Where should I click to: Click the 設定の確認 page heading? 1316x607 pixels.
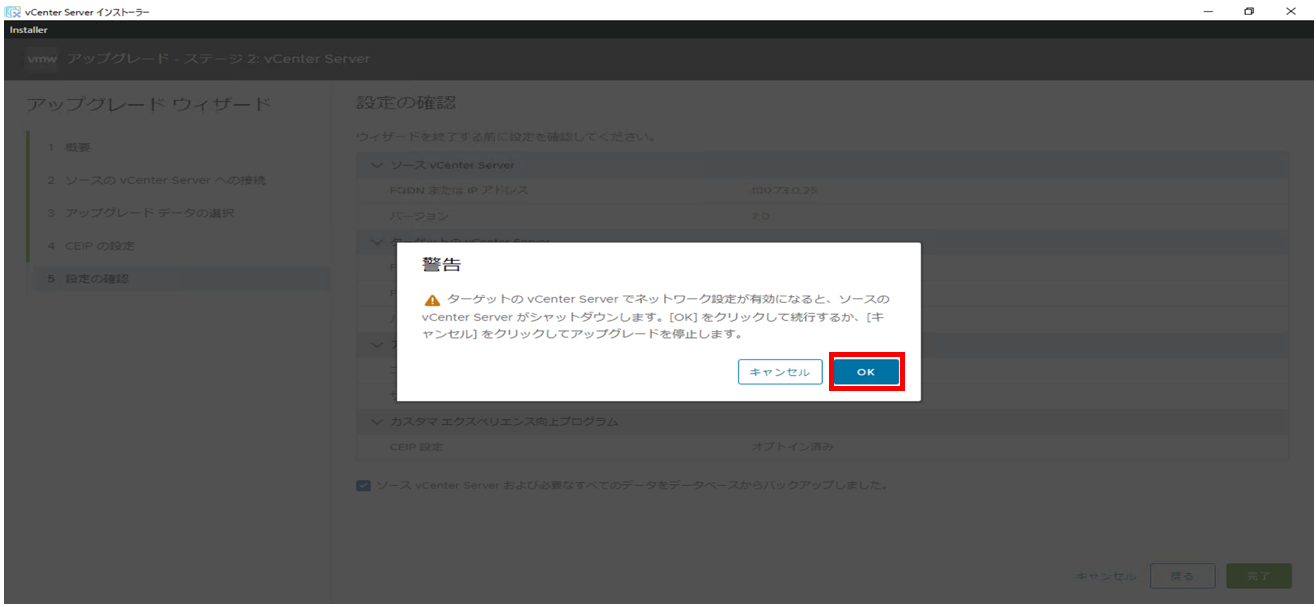[407, 103]
